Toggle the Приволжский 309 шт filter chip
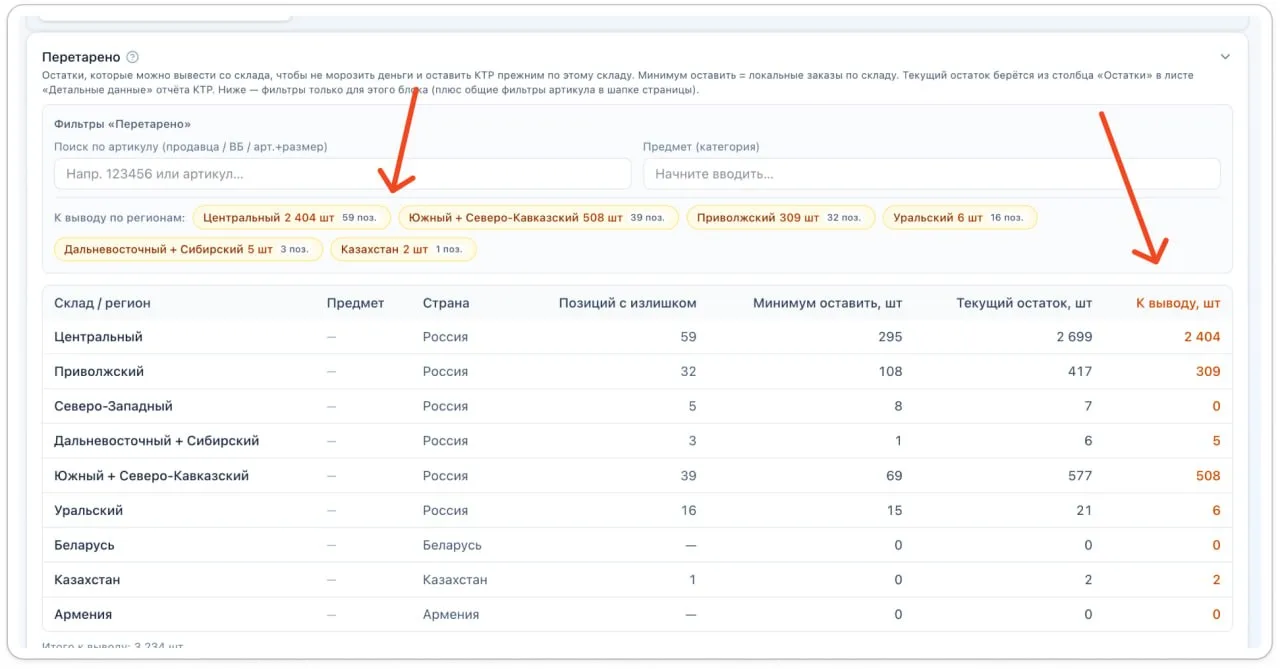The height and width of the screenshot is (669, 1280). click(780, 217)
